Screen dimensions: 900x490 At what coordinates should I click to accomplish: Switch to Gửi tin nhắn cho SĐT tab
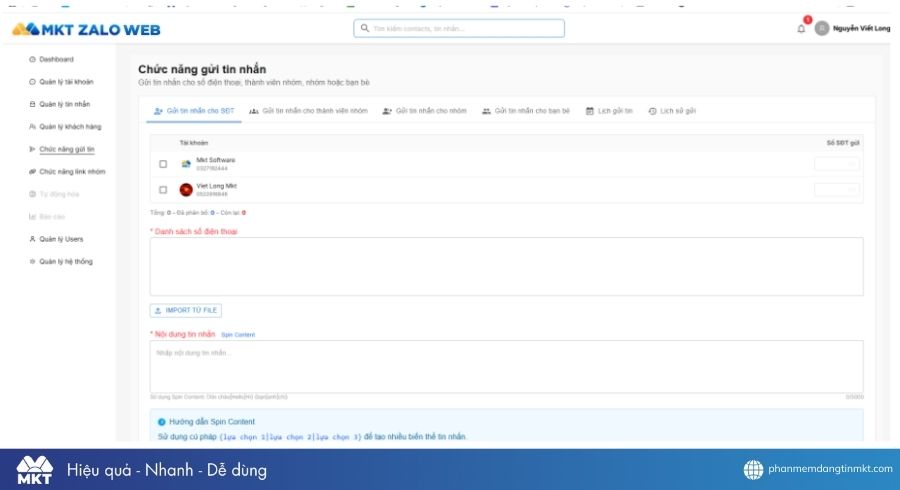(194, 111)
